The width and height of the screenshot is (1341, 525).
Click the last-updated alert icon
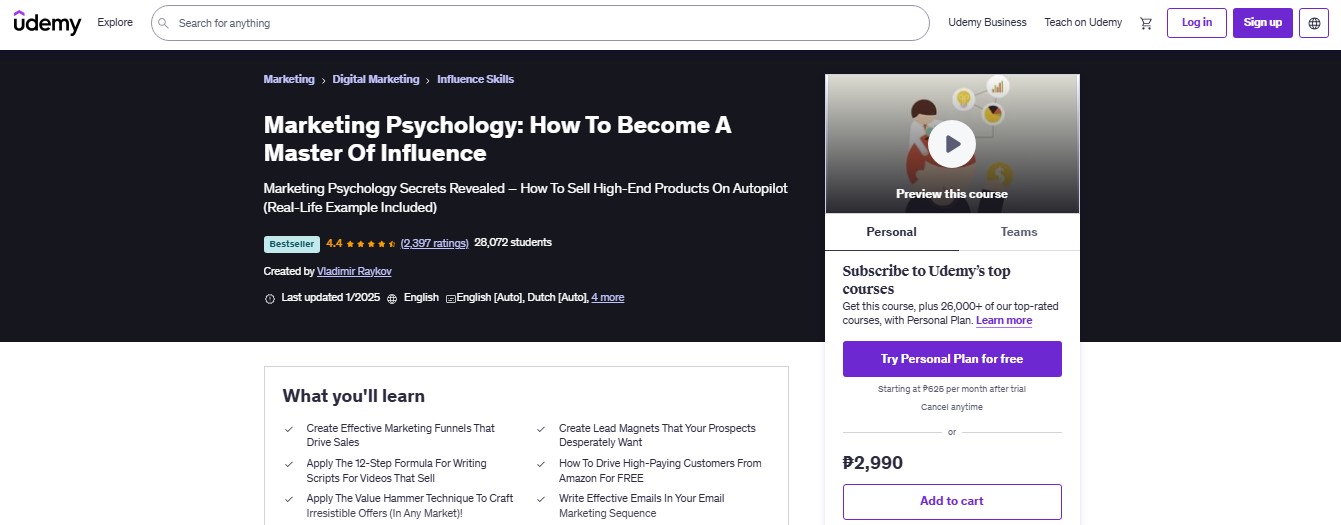(x=270, y=299)
